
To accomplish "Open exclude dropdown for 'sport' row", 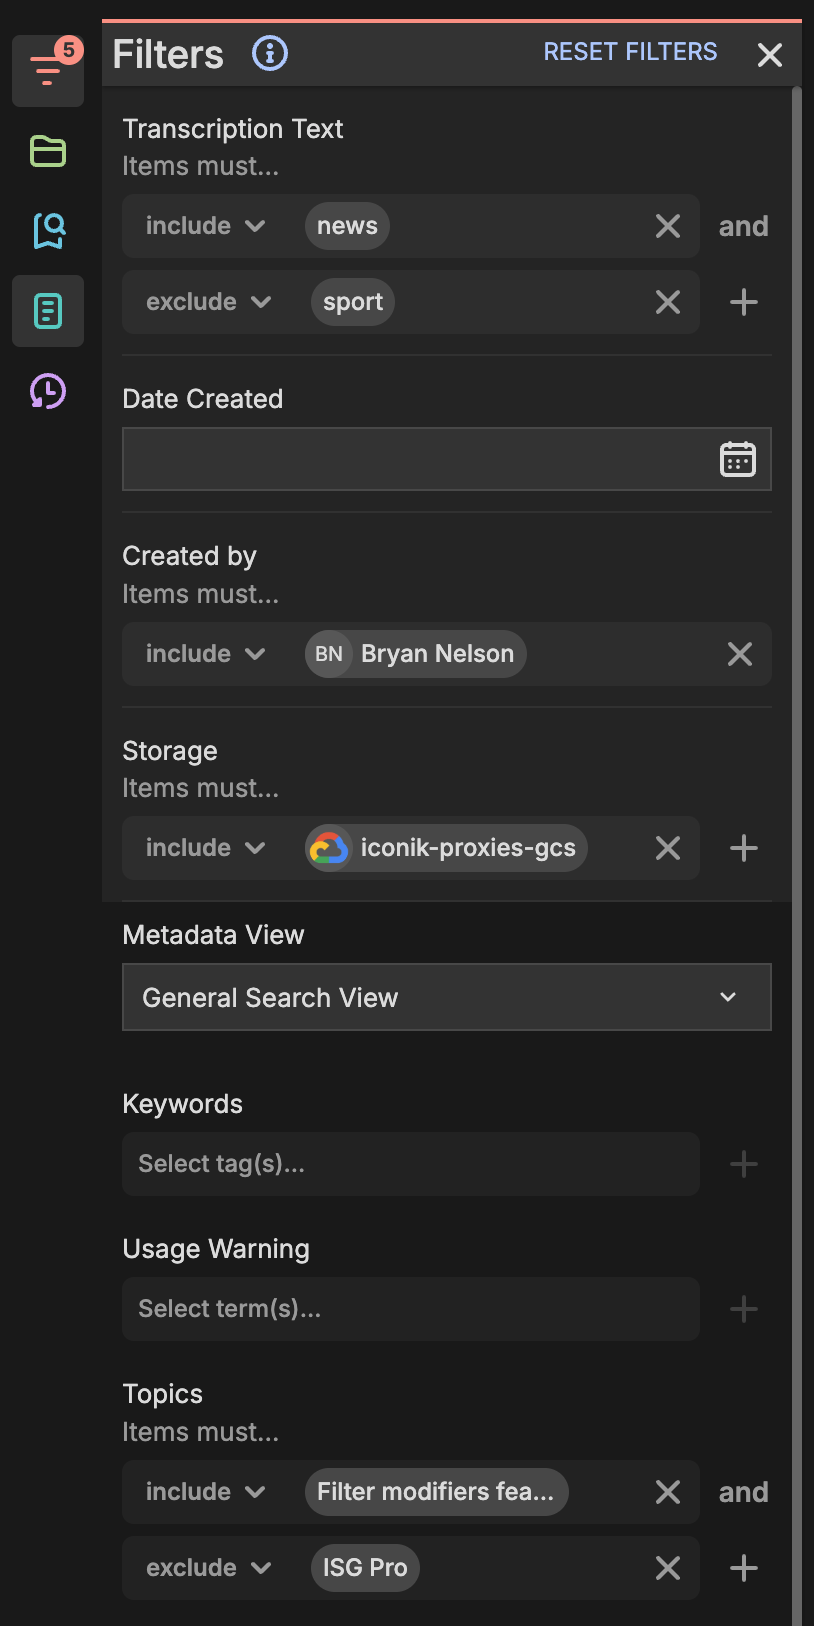I will tap(209, 302).
